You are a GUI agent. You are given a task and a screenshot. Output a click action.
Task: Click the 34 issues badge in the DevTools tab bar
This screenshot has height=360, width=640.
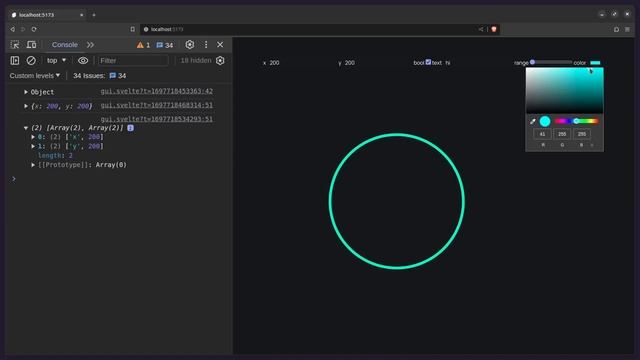[x=165, y=45]
